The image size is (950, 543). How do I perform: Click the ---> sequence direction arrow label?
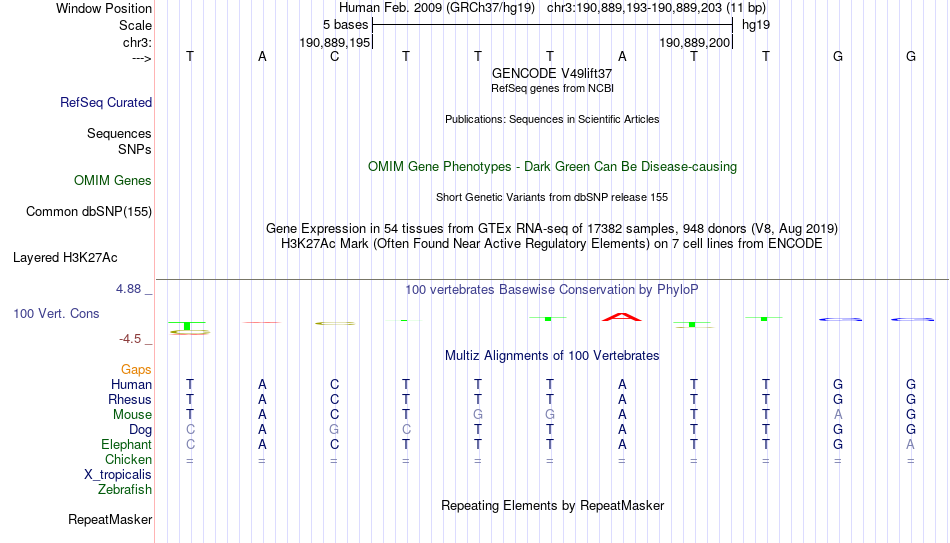point(142,58)
